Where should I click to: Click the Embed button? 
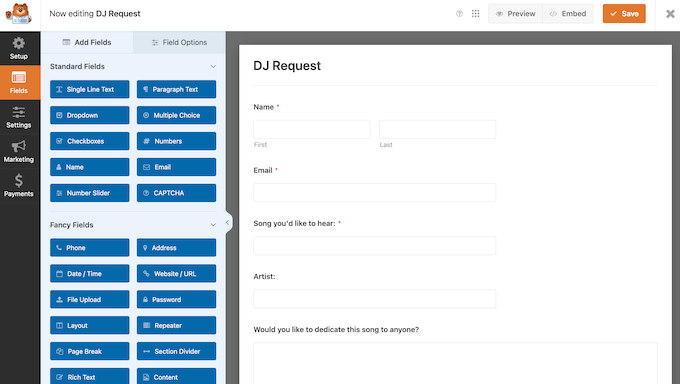[x=568, y=14]
